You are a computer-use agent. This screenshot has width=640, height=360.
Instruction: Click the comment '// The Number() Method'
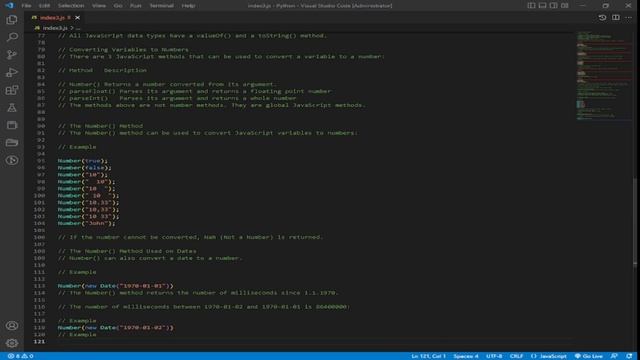click(x=100, y=126)
